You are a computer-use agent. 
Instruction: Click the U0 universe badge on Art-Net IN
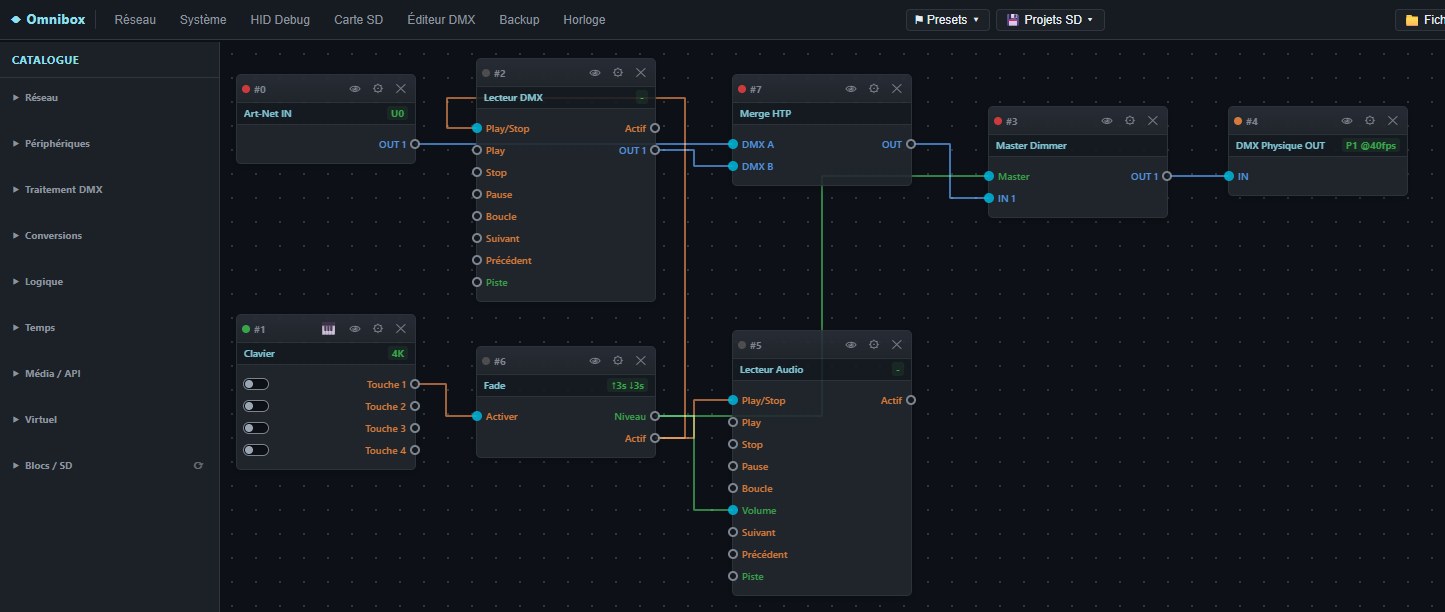click(397, 114)
